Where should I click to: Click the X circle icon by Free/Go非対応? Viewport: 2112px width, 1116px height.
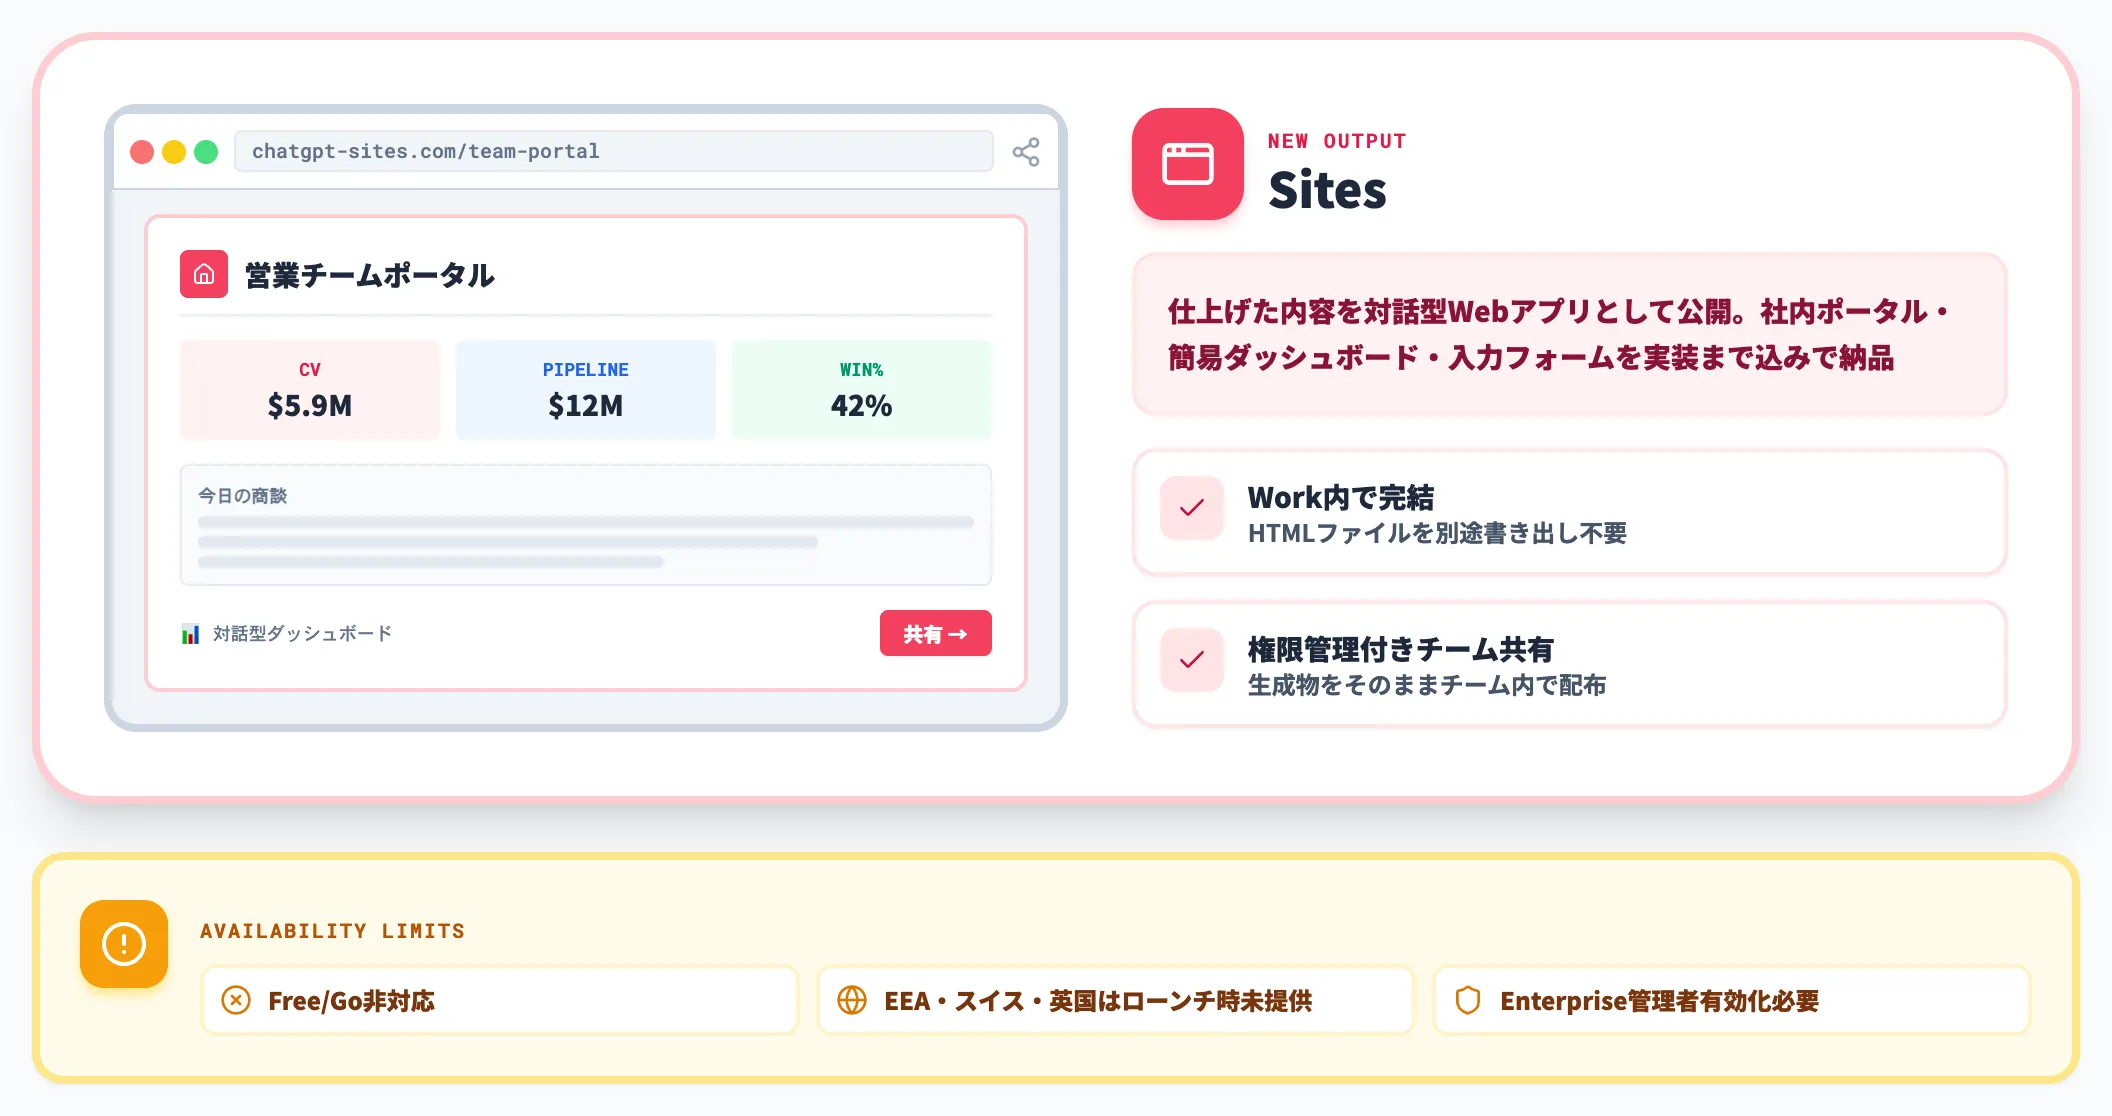(236, 1000)
